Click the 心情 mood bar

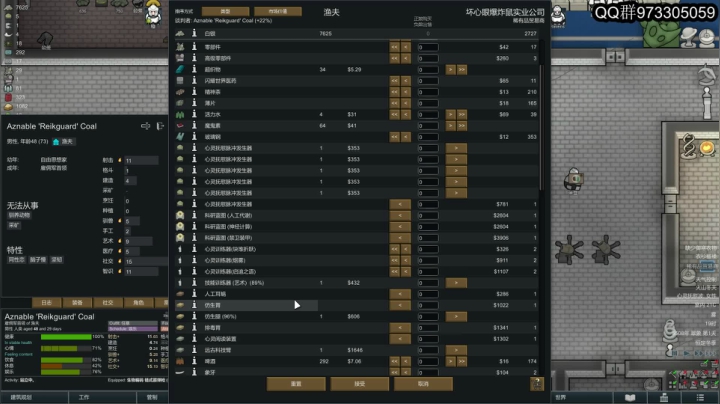66,348
